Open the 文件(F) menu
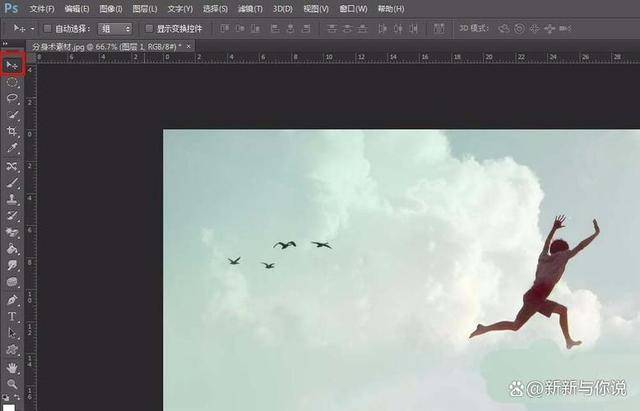640x411 pixels. (x=42, y=9)
